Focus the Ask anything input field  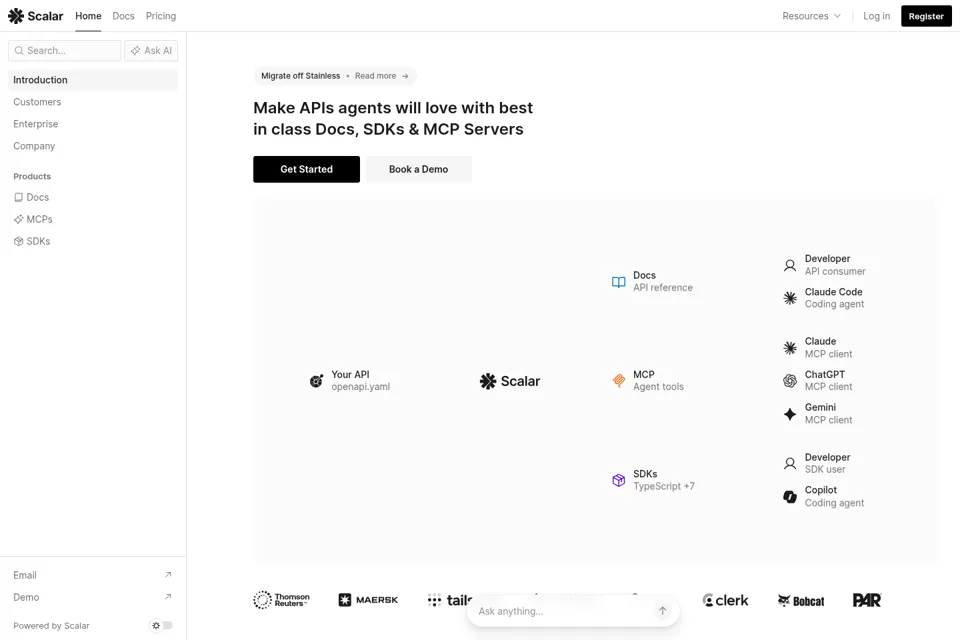[x=562, y=611]
